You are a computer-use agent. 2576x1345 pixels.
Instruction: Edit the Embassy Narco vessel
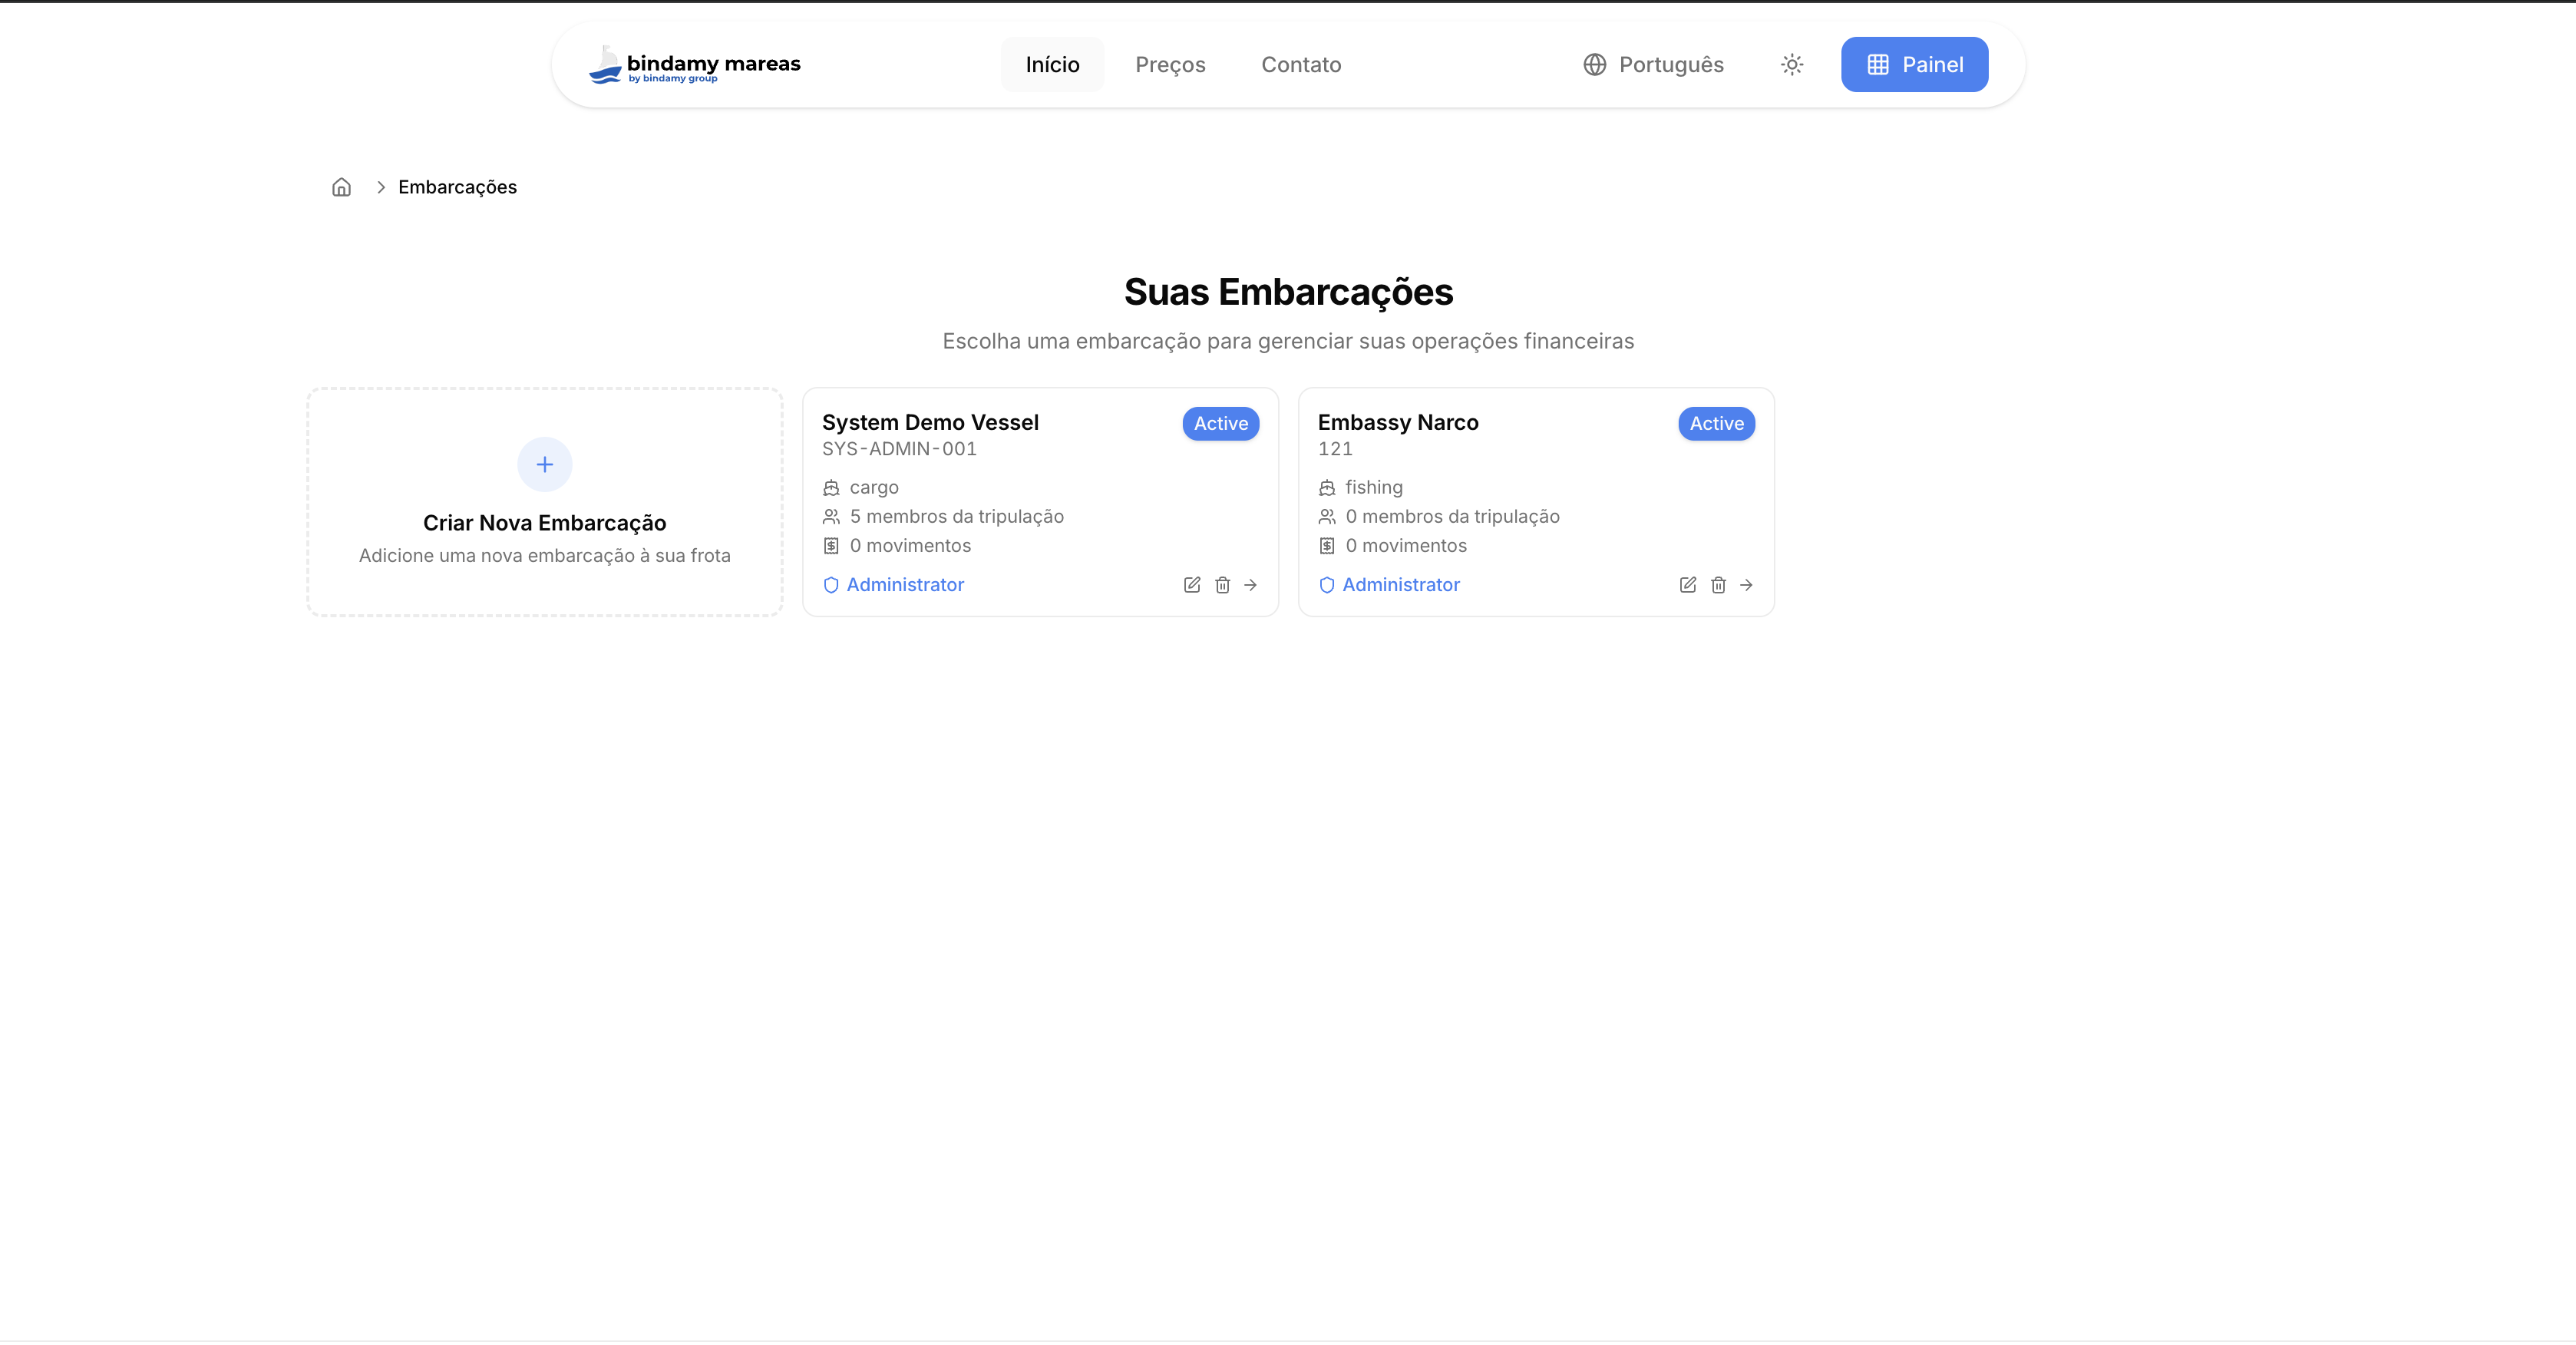(1688, 585)
